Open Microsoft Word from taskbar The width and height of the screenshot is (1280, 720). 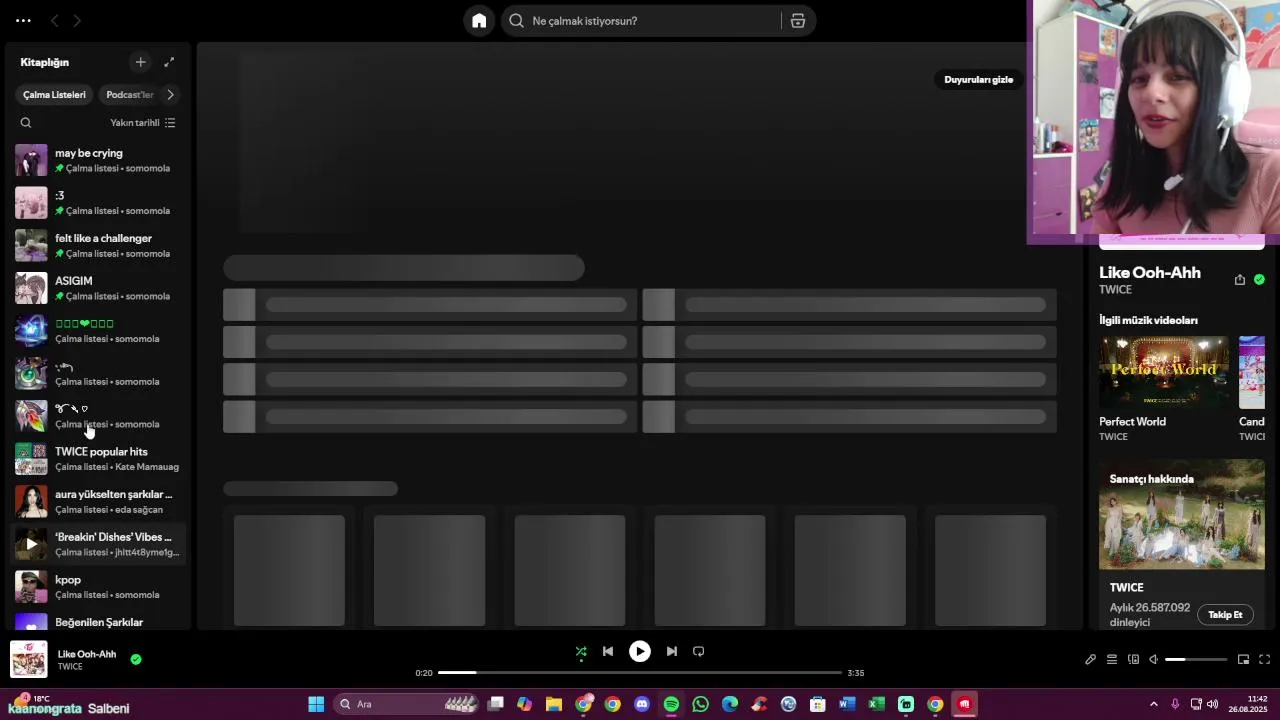[847, 704]
